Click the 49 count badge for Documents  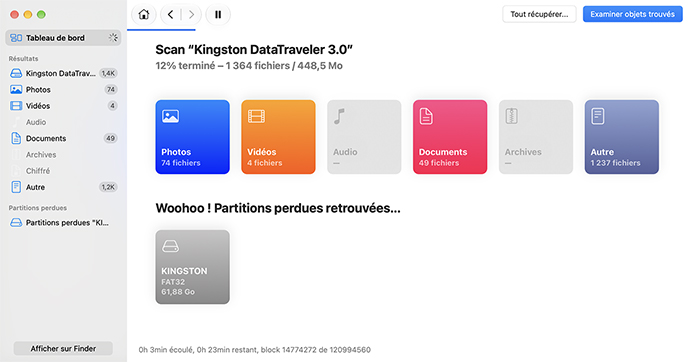click(110, 138)
